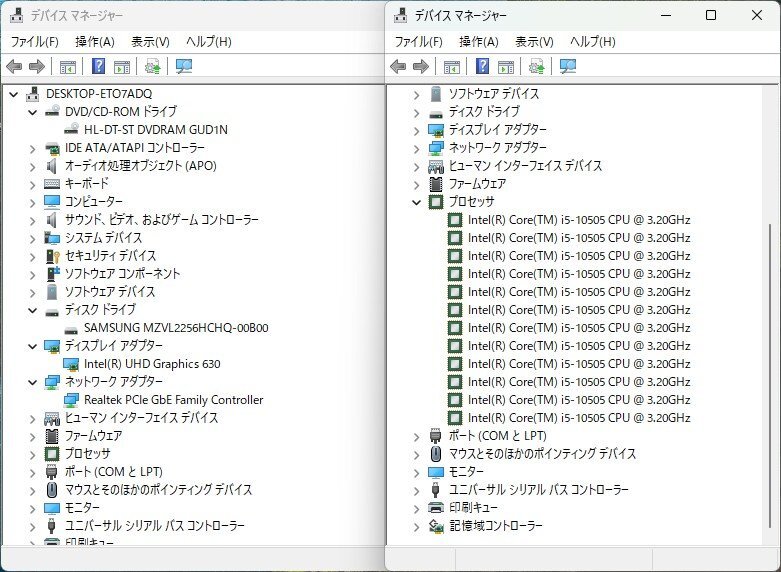
Task: Collapse DESKTOP-ETO7ADQ root node
Action: click(x=13, y=94)
